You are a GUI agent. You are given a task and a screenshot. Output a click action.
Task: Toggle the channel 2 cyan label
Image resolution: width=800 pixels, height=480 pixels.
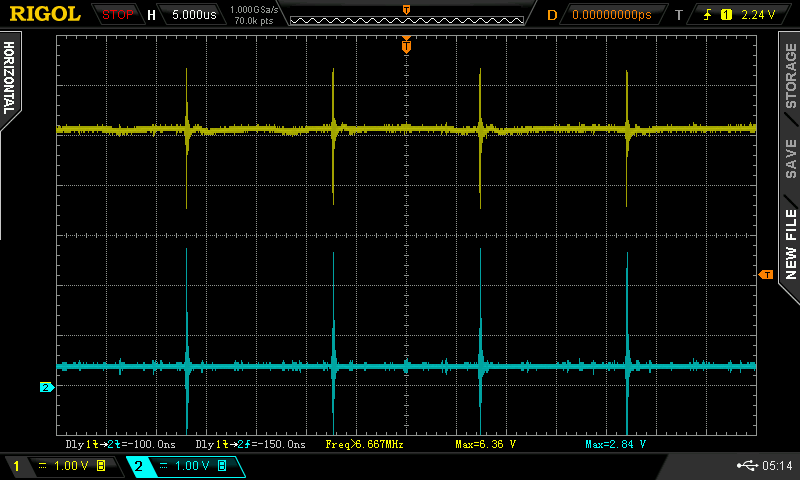[x=139, y=466]
